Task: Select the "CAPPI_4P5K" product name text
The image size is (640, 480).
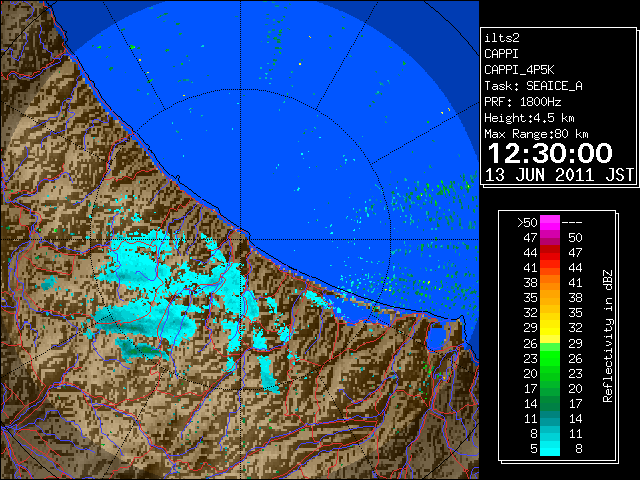Action: (519, 70)
